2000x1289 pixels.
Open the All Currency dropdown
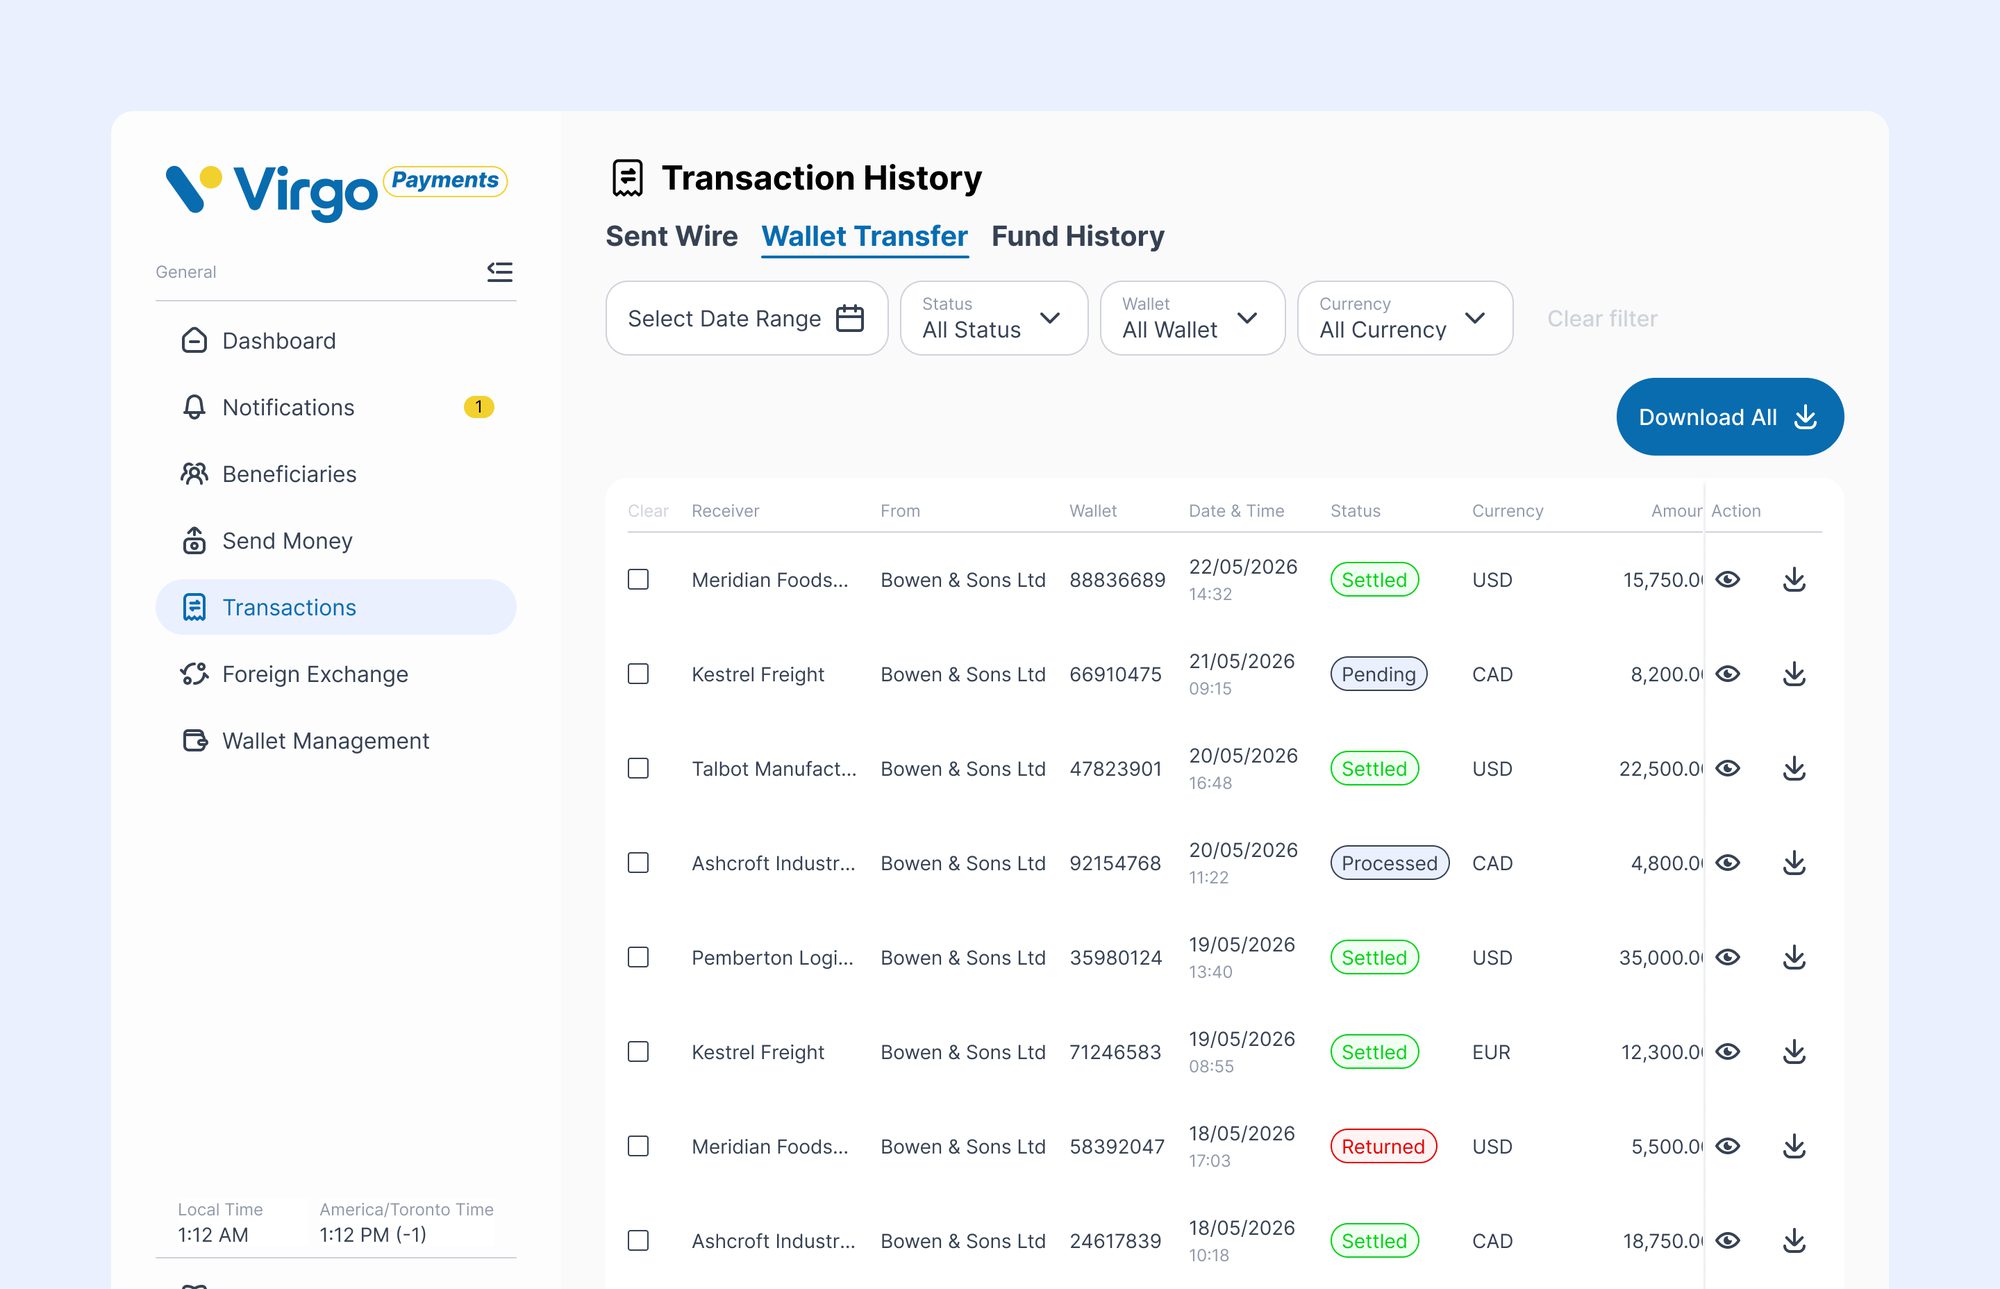[1405, 318]
